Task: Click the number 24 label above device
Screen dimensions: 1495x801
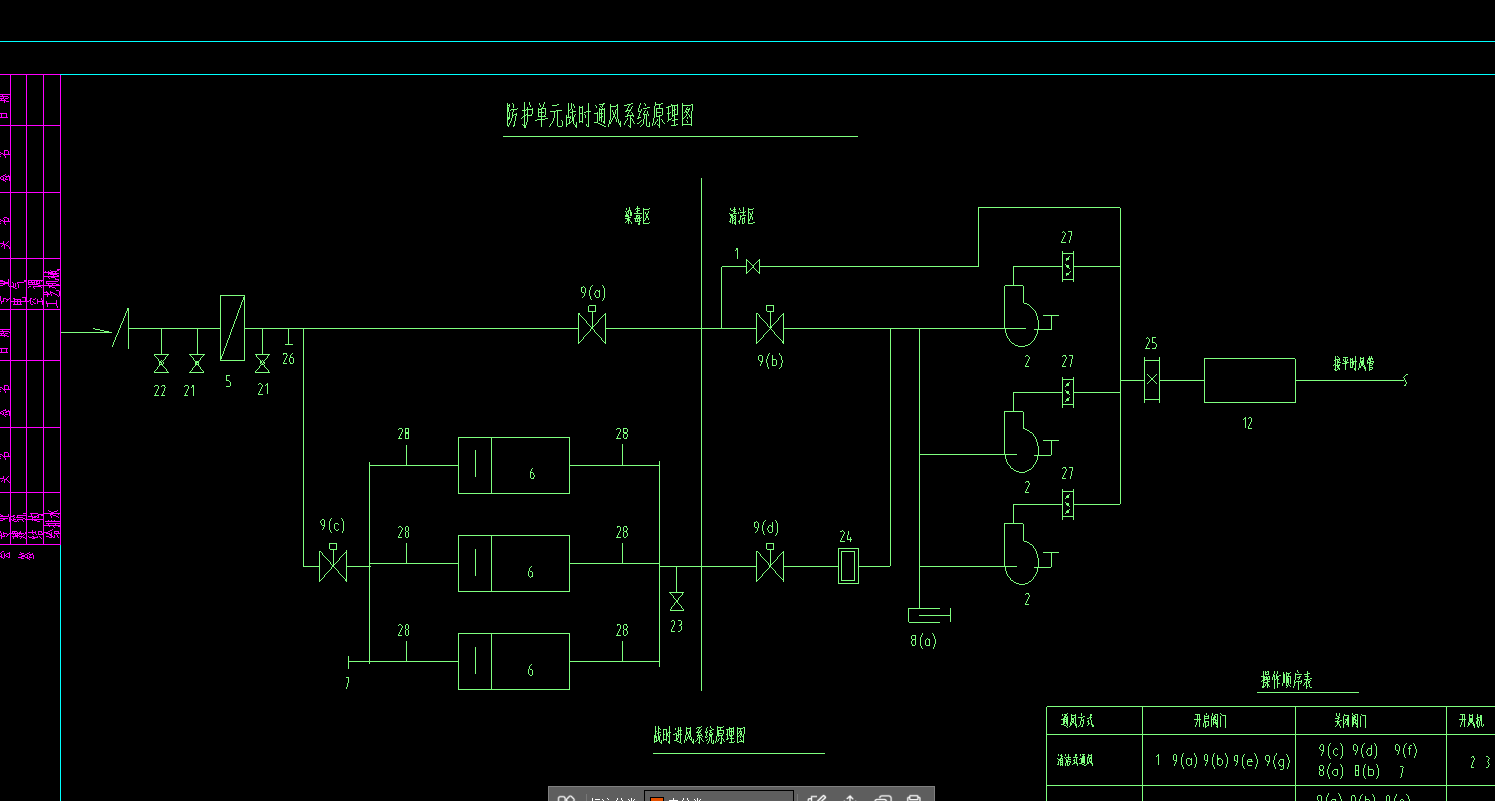Action: (x=846, y=535)
